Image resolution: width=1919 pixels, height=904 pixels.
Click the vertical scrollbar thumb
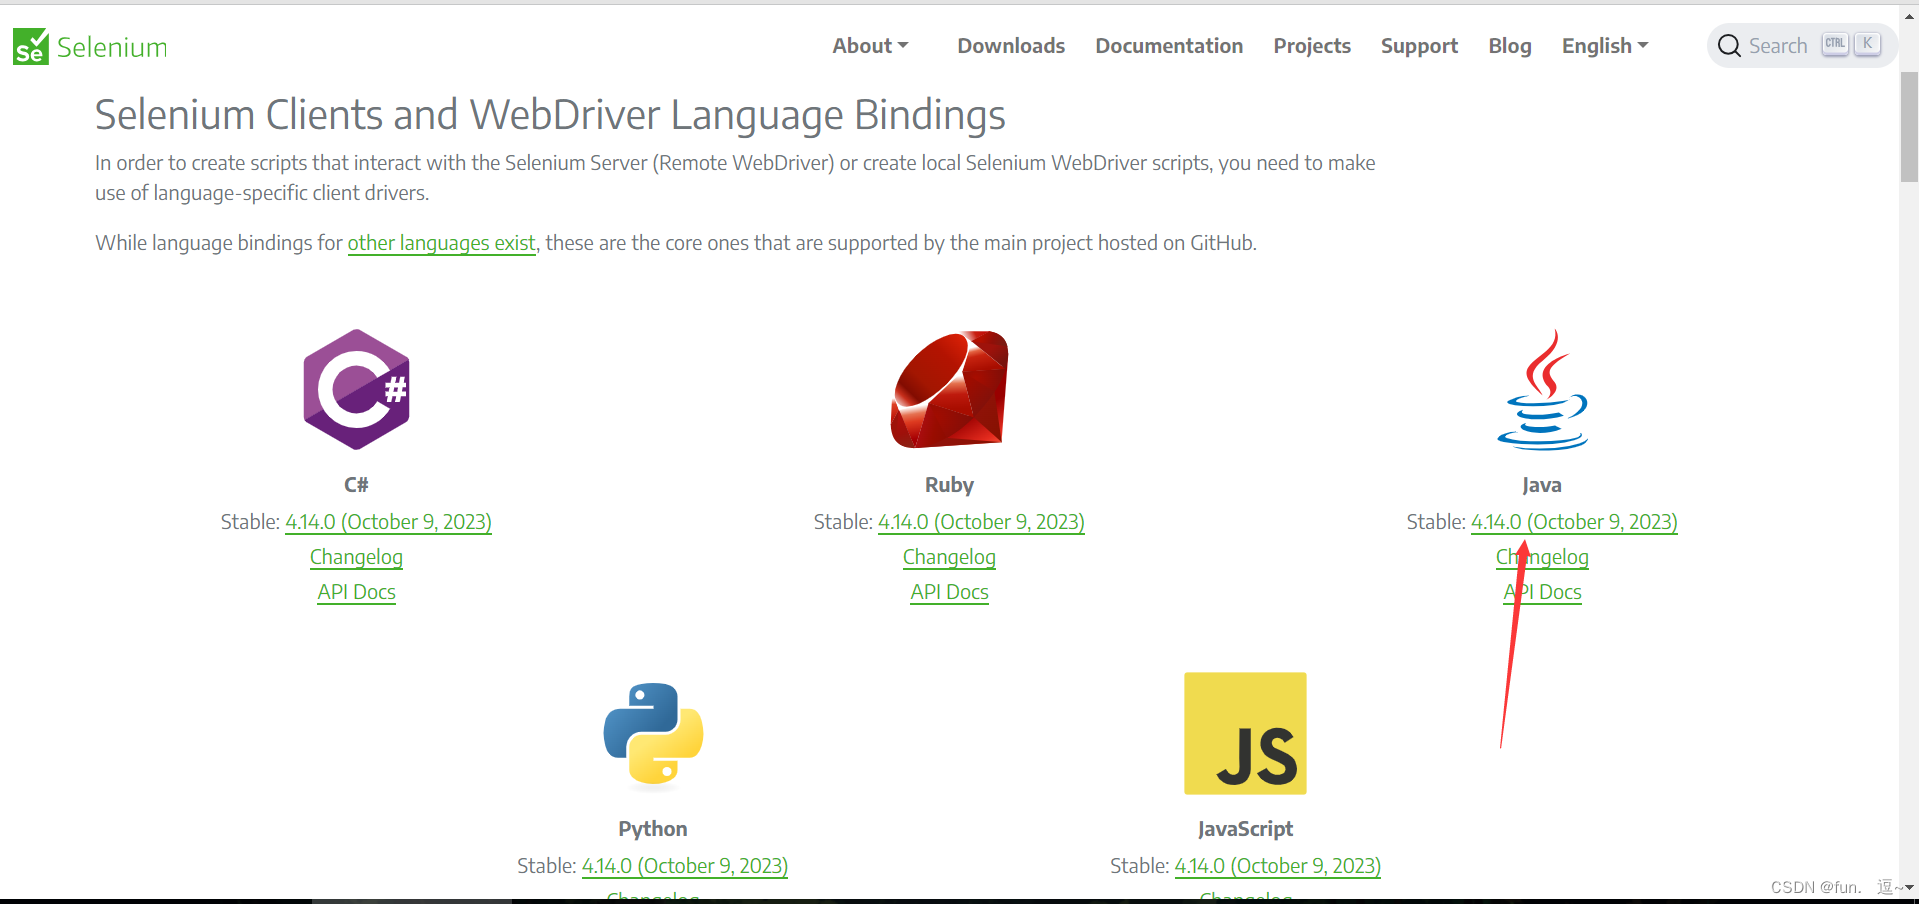1909,127
